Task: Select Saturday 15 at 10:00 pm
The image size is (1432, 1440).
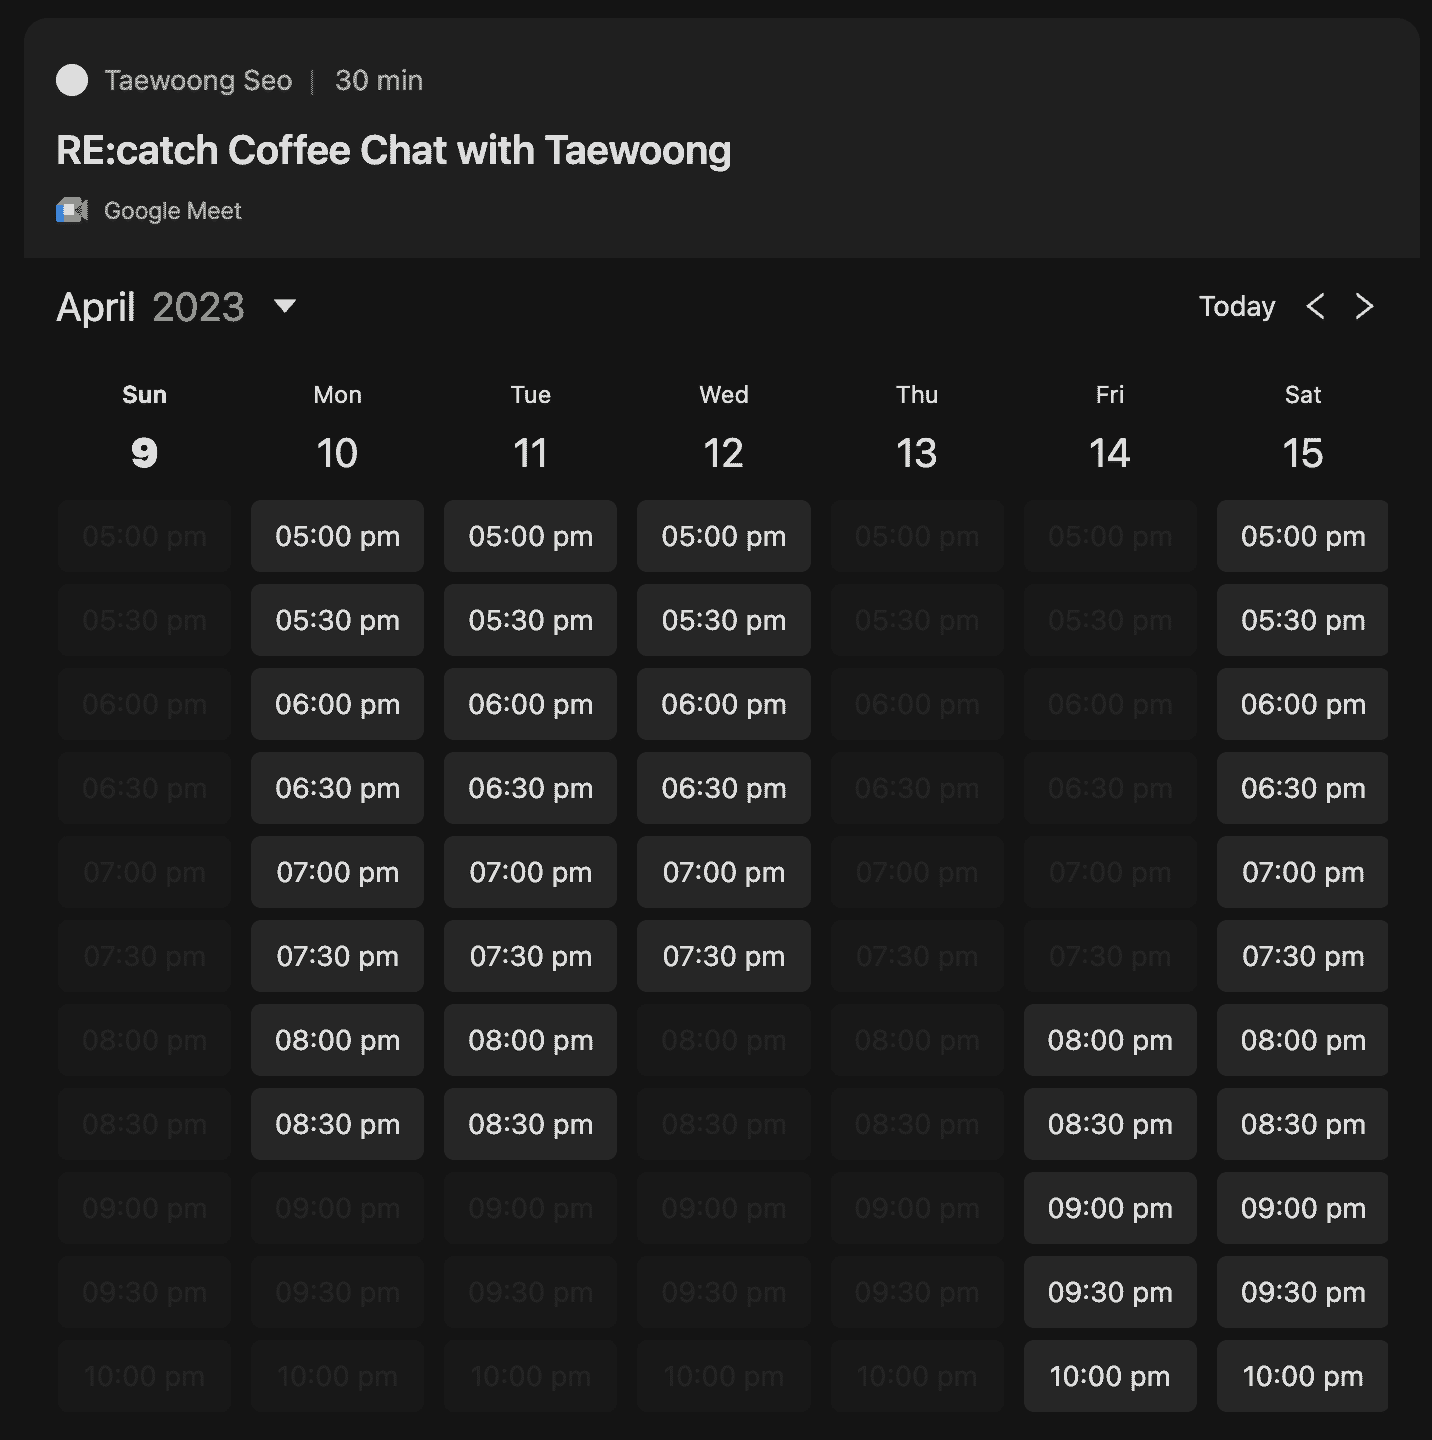Action: pyautogui.click(x=1302, y=1377)
